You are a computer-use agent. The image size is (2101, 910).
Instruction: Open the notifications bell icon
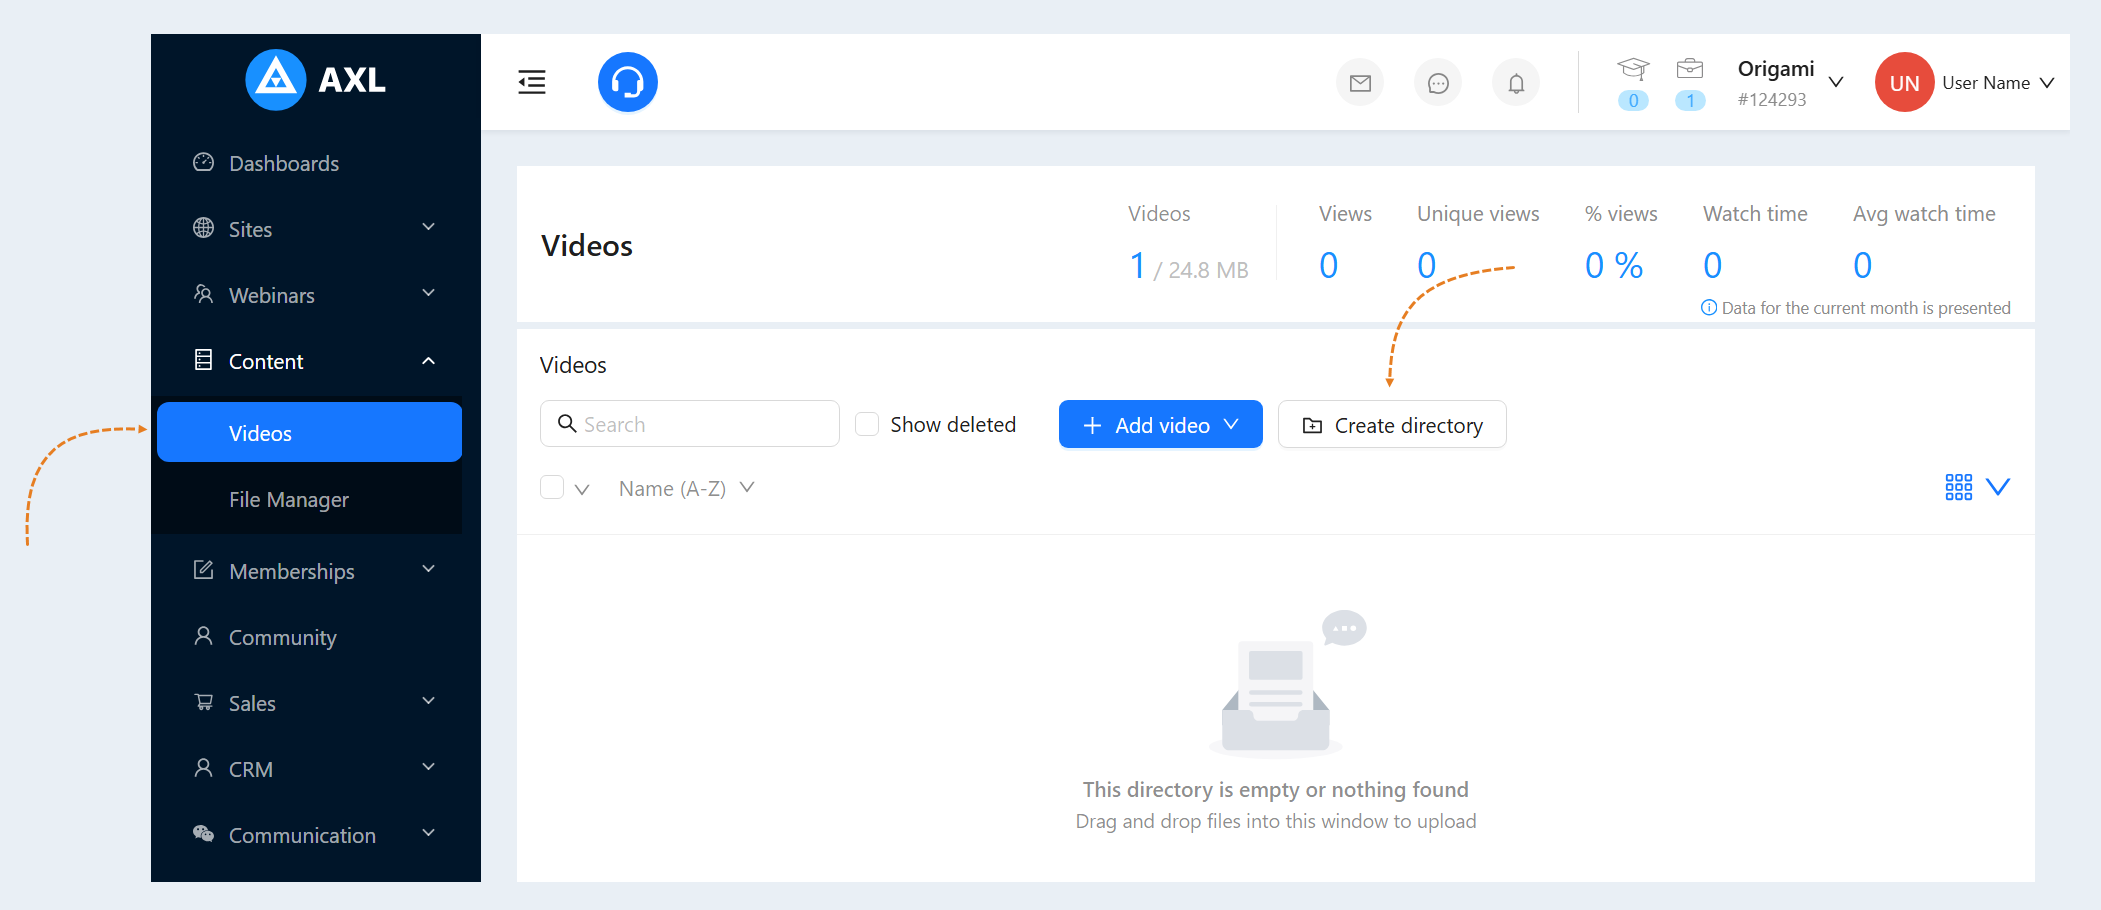click(x=1516, y=83)
